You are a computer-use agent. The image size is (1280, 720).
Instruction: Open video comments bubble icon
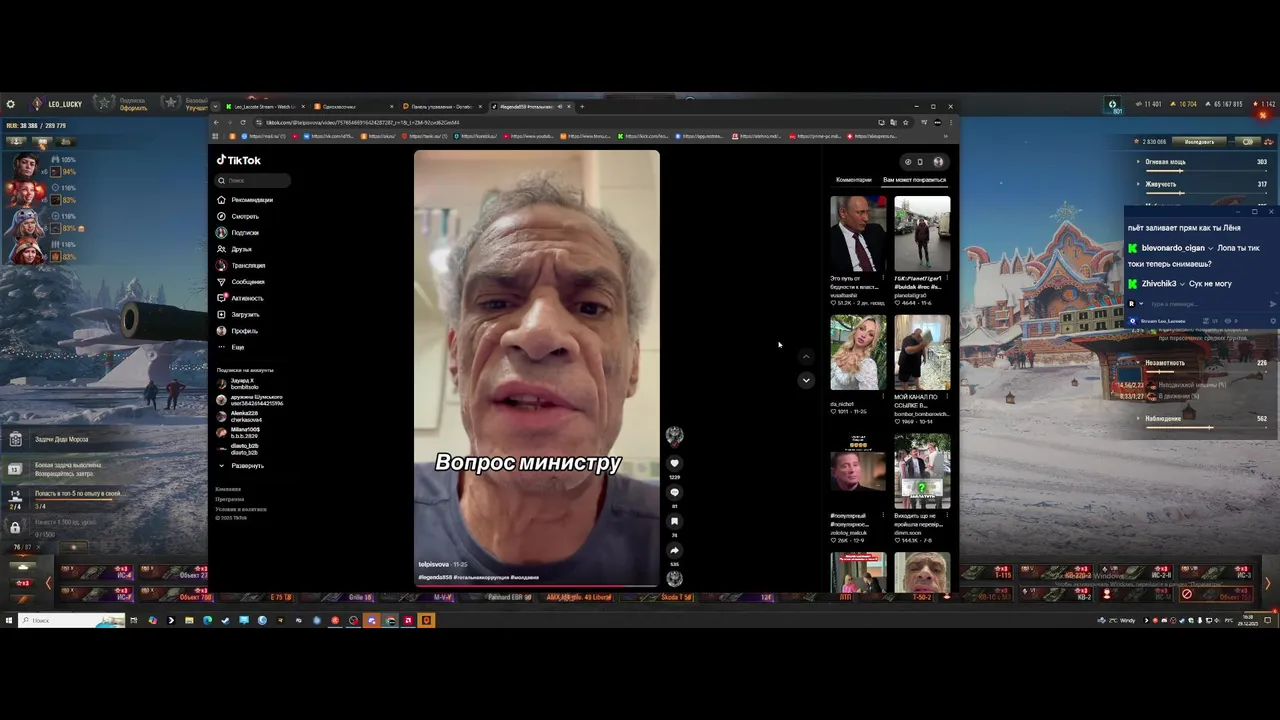[674, 492]
